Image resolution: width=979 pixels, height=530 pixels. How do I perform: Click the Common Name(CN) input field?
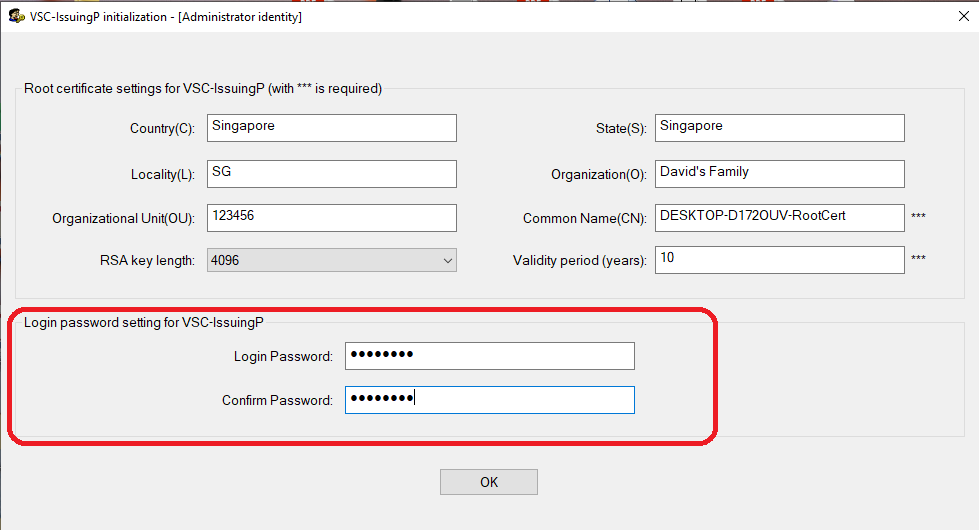click(779, 217)
